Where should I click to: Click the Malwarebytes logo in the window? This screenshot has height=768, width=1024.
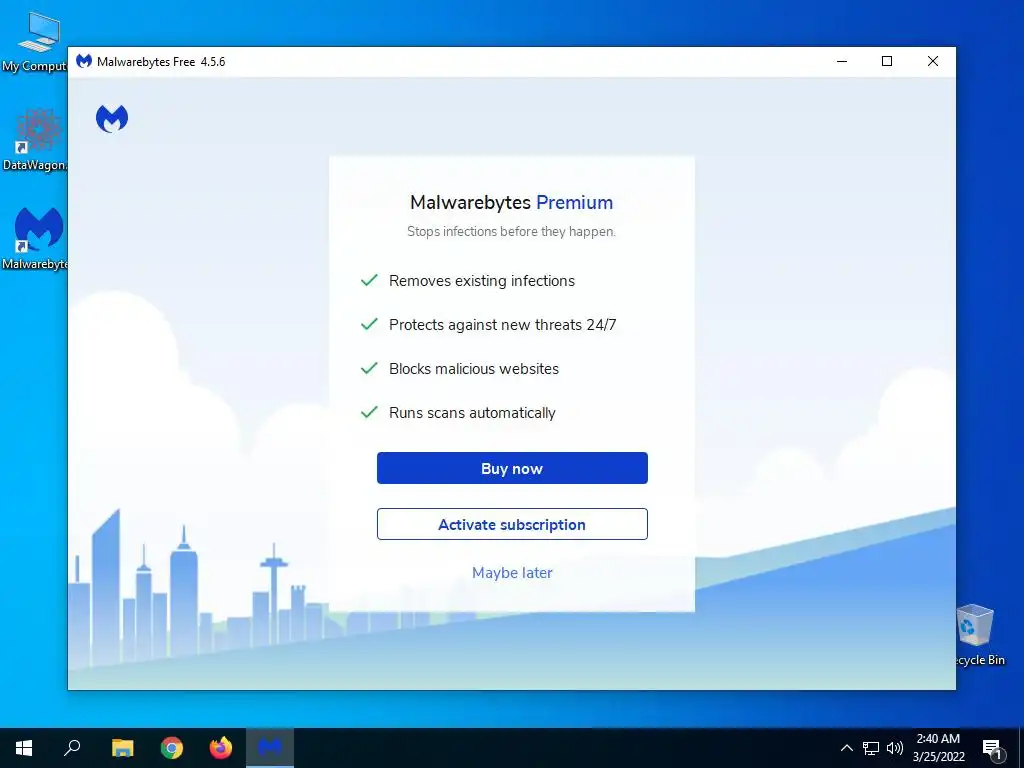click(112, 118)
